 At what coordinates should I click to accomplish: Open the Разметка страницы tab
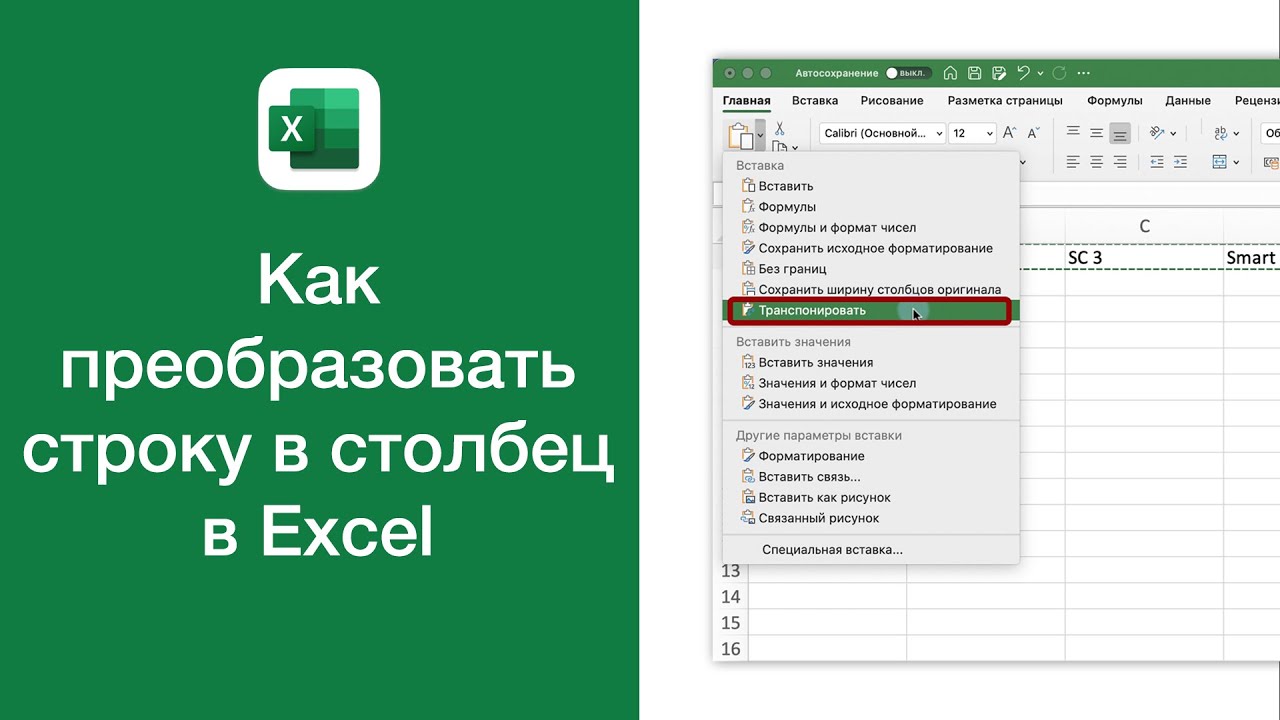click(1005, 101)
